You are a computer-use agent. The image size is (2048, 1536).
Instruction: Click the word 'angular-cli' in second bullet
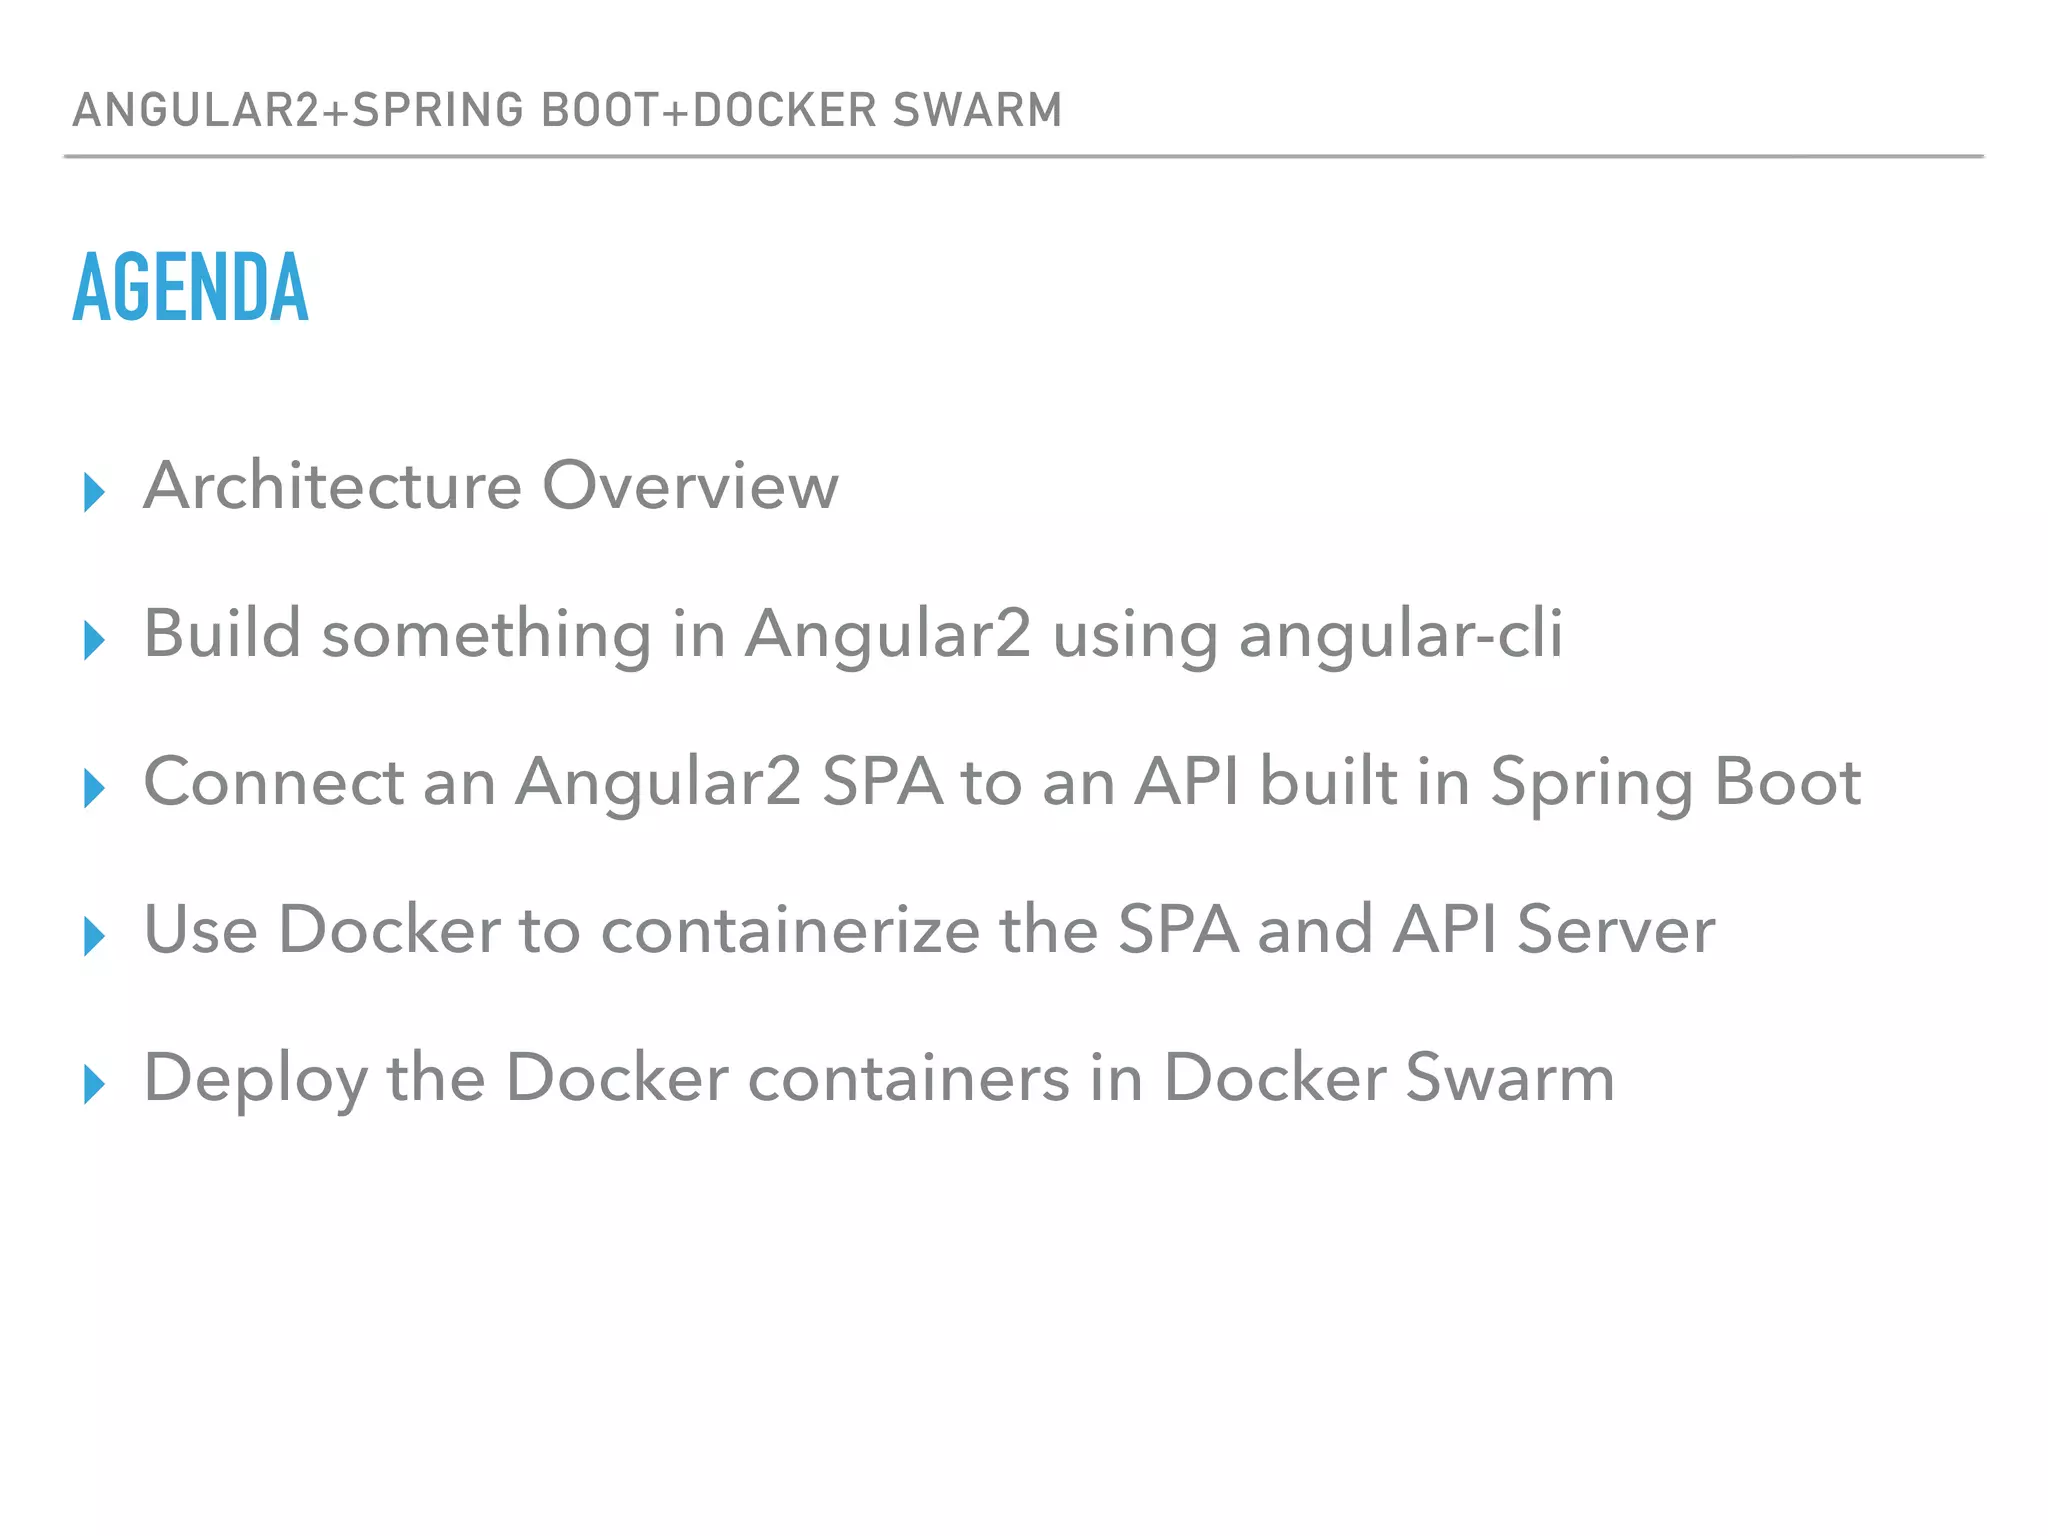(x=1400, y=636)
